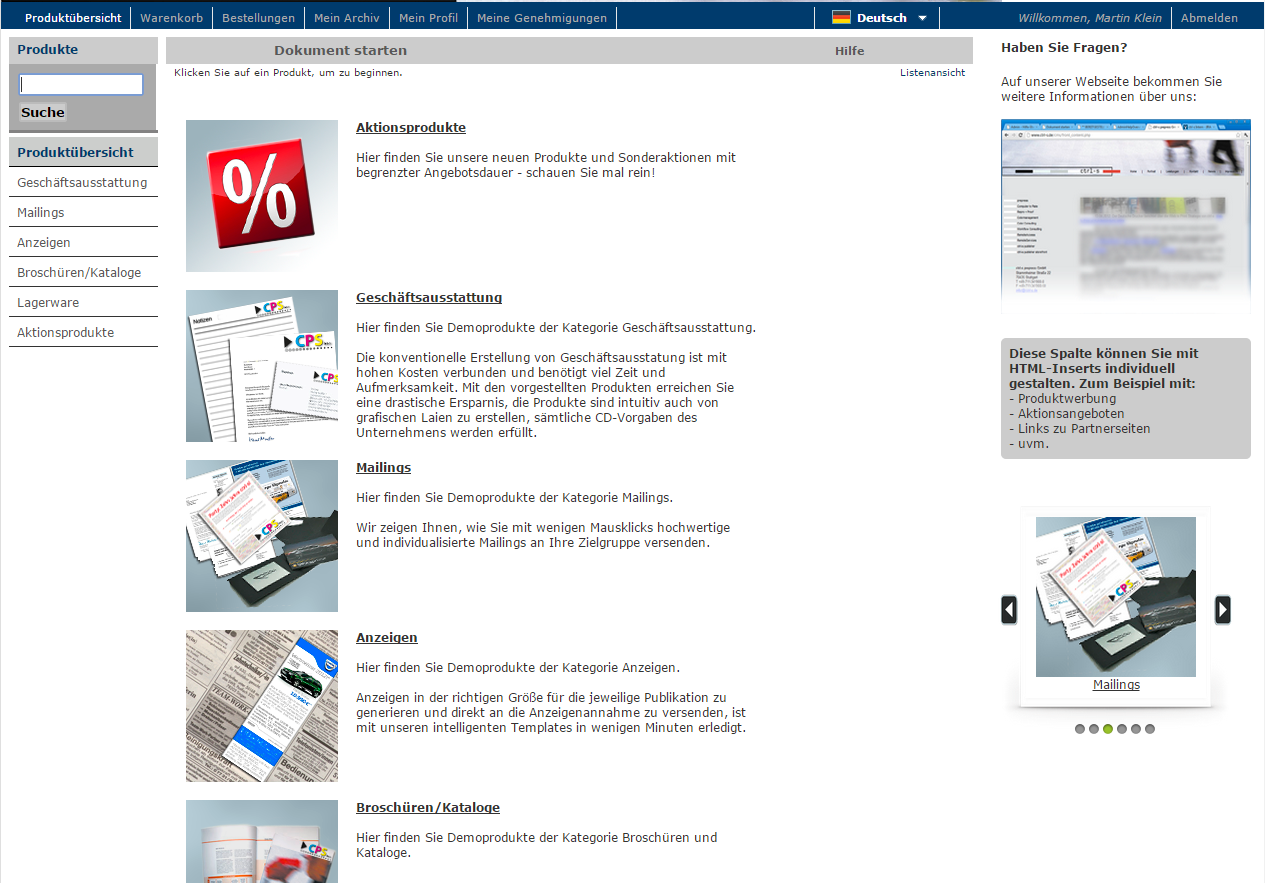Image resolution: width=1265 pixels, height=883 pixels.
Task: Click the product search input field
Action: click(81, 85)
